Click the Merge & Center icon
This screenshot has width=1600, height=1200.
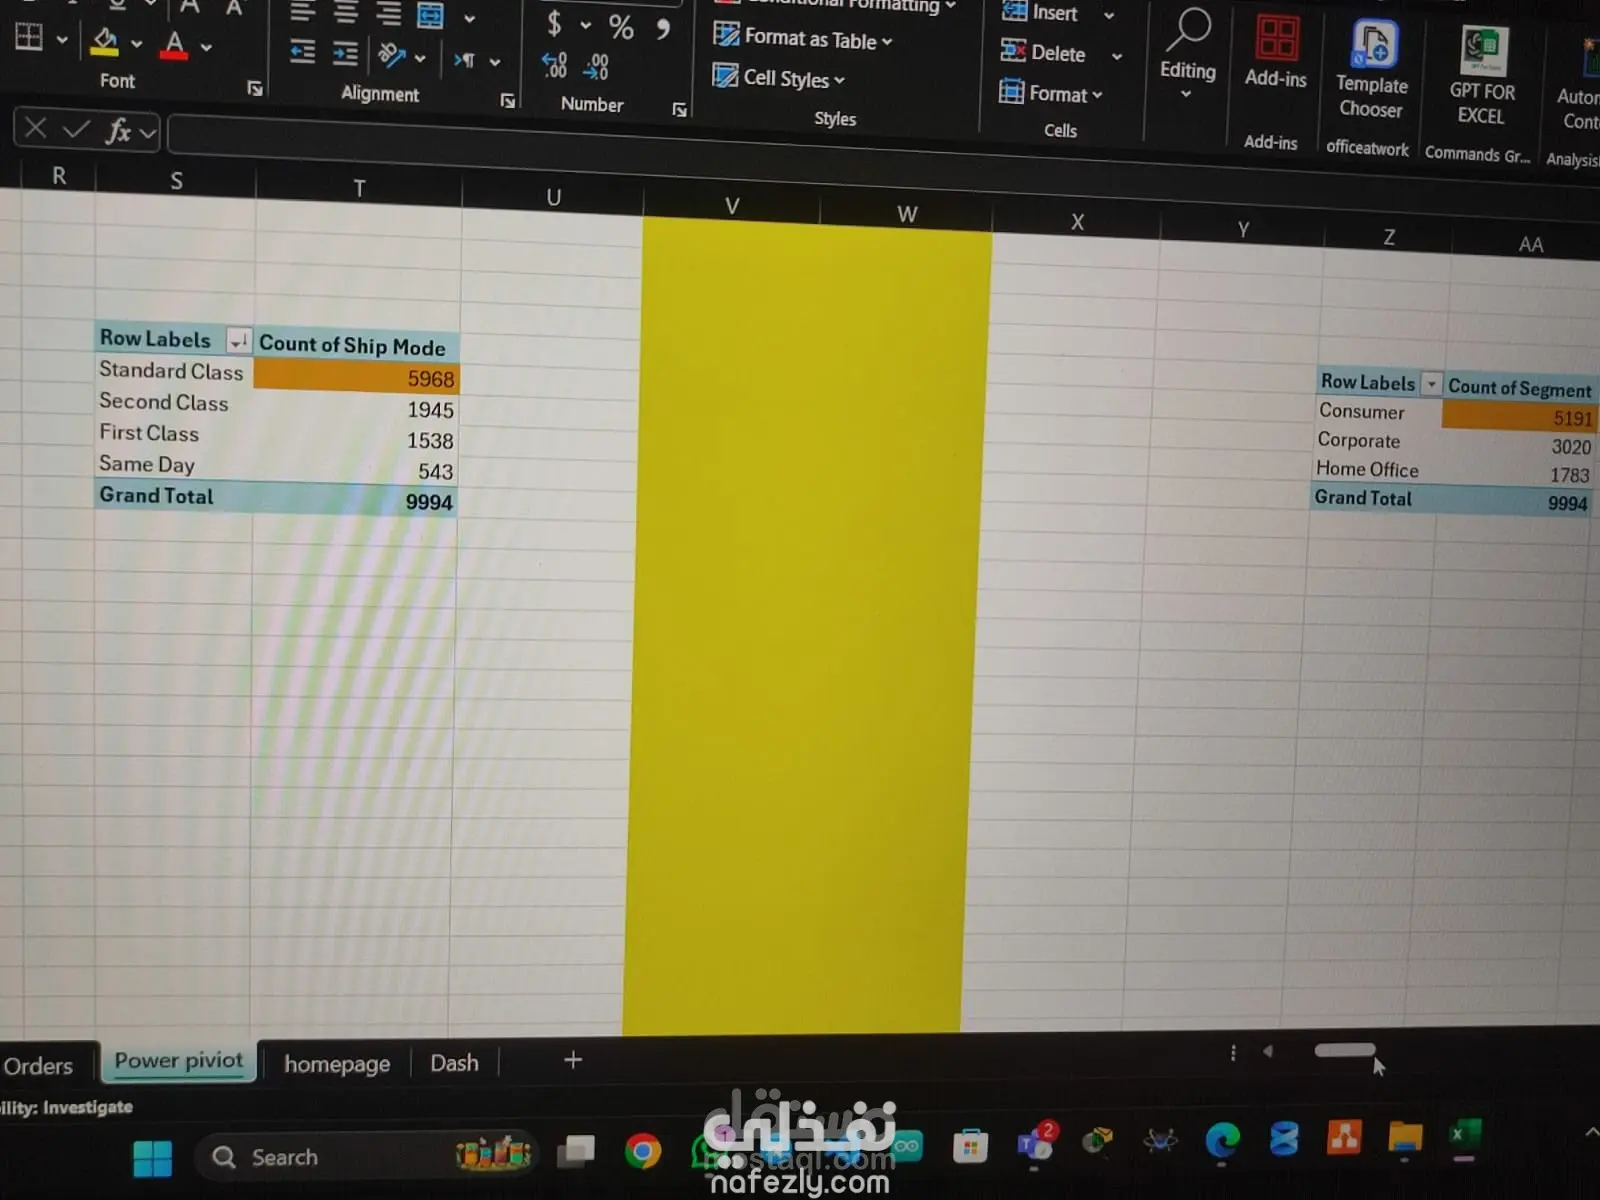[x=431, y=16]
